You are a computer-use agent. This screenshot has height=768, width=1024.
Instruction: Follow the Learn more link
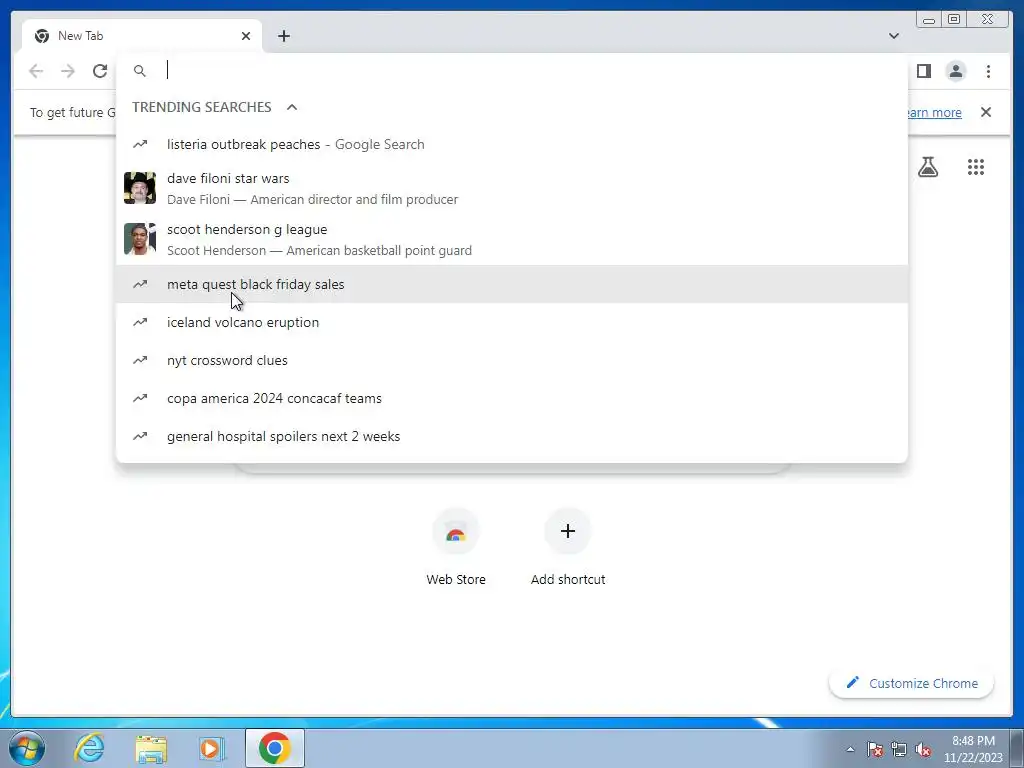pyautogui.click(x=934, y=112)
